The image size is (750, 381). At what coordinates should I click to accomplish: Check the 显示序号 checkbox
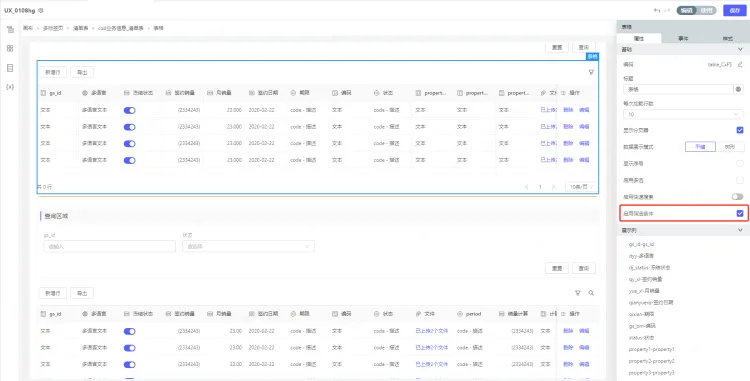tap(740, 163)
